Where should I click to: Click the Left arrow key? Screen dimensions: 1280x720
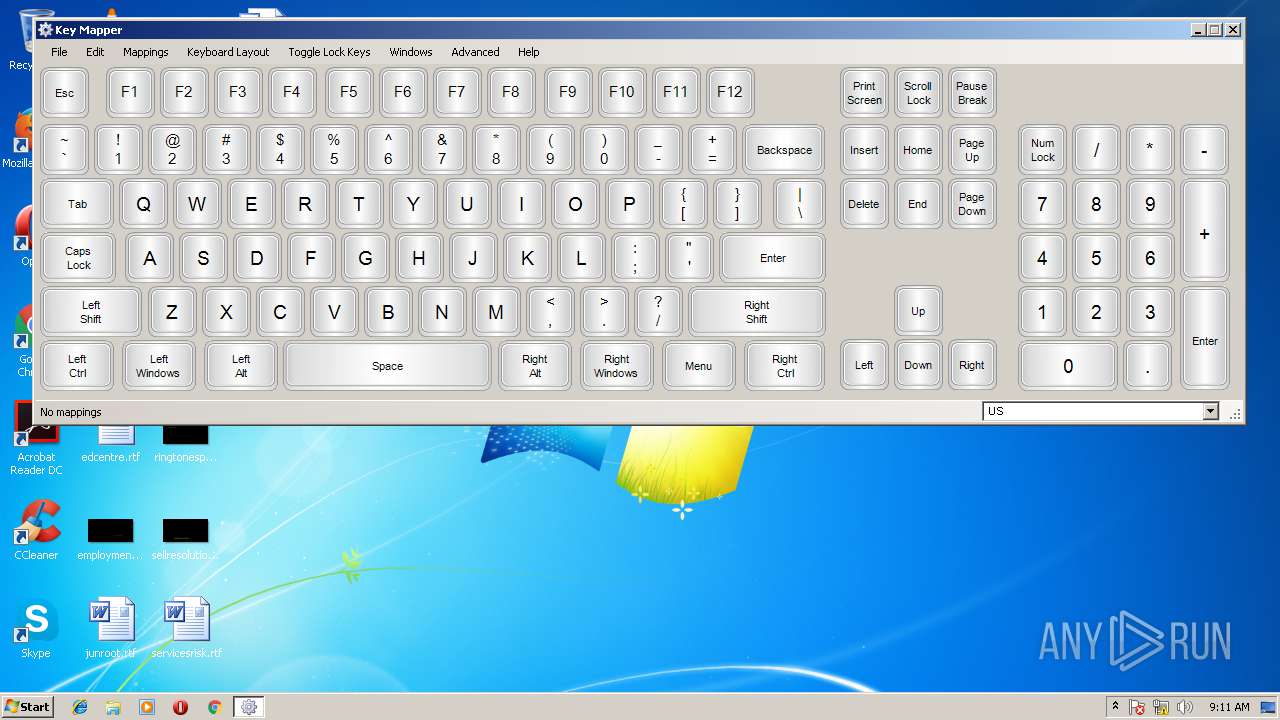[864, 366]
